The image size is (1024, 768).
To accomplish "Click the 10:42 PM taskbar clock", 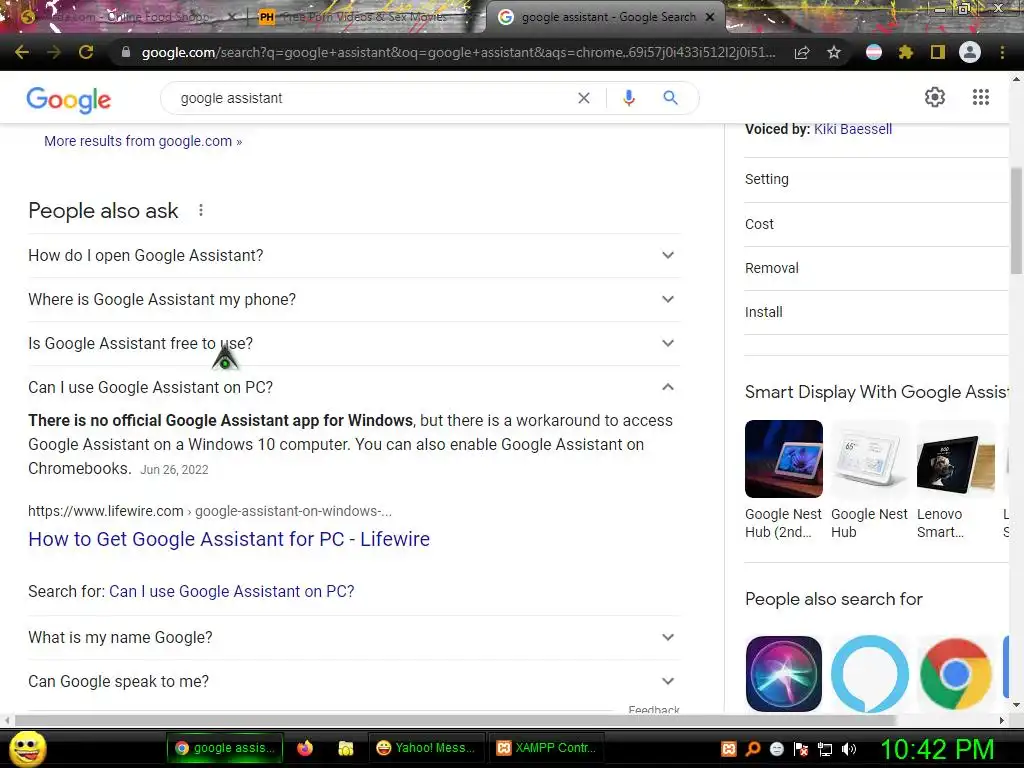I will (938, 750).
